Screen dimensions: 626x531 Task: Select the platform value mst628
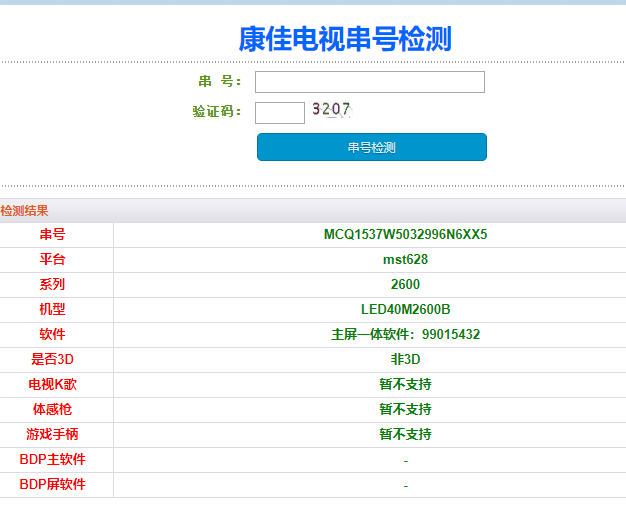pos(405,260)
